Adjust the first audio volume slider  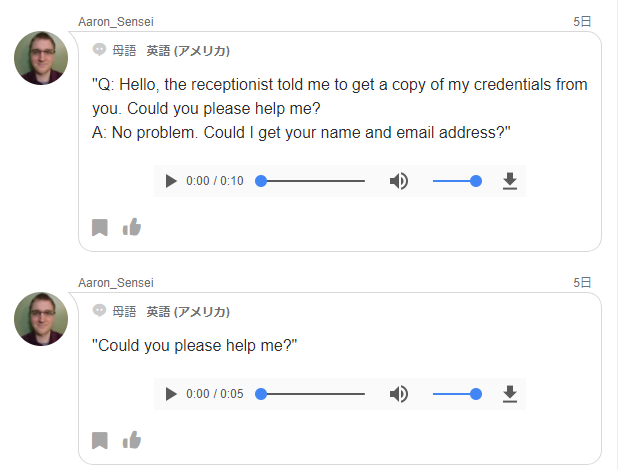tap(456, 181)
